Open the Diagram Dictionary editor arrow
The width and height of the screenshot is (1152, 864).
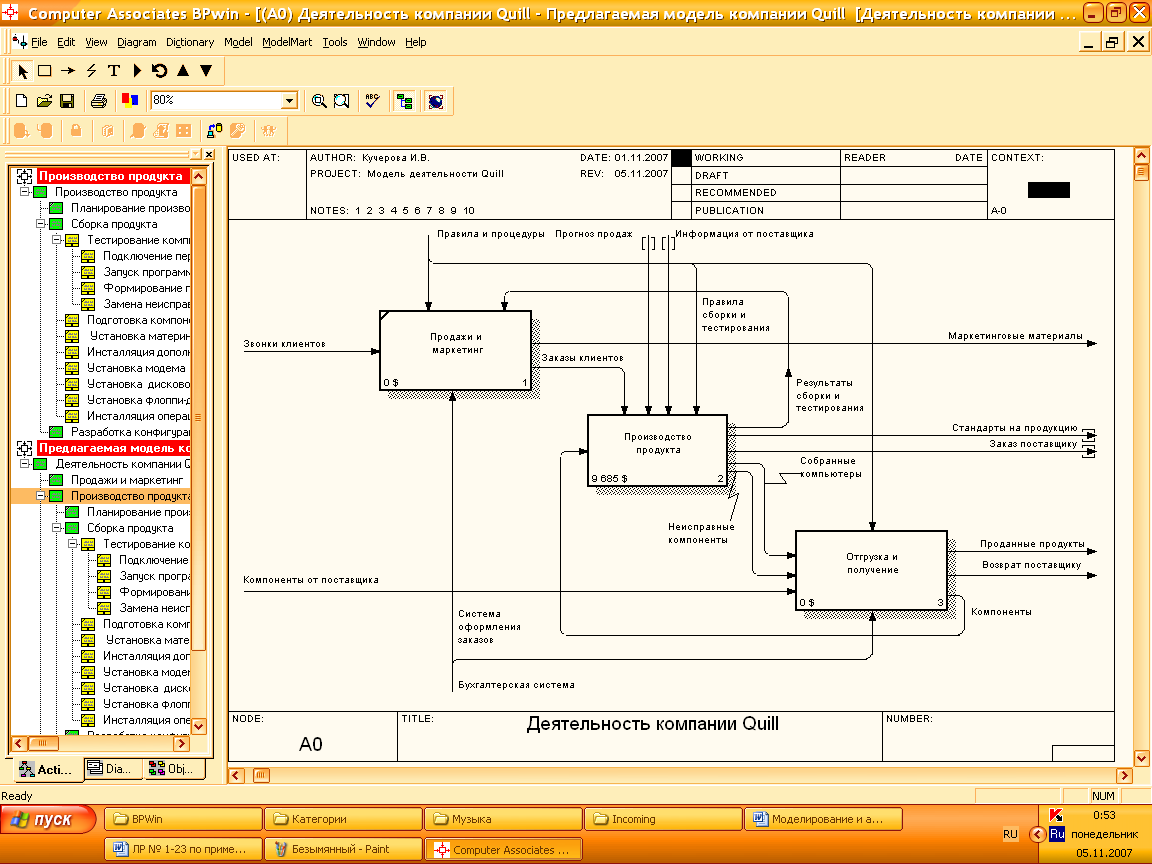pos(137,71)
